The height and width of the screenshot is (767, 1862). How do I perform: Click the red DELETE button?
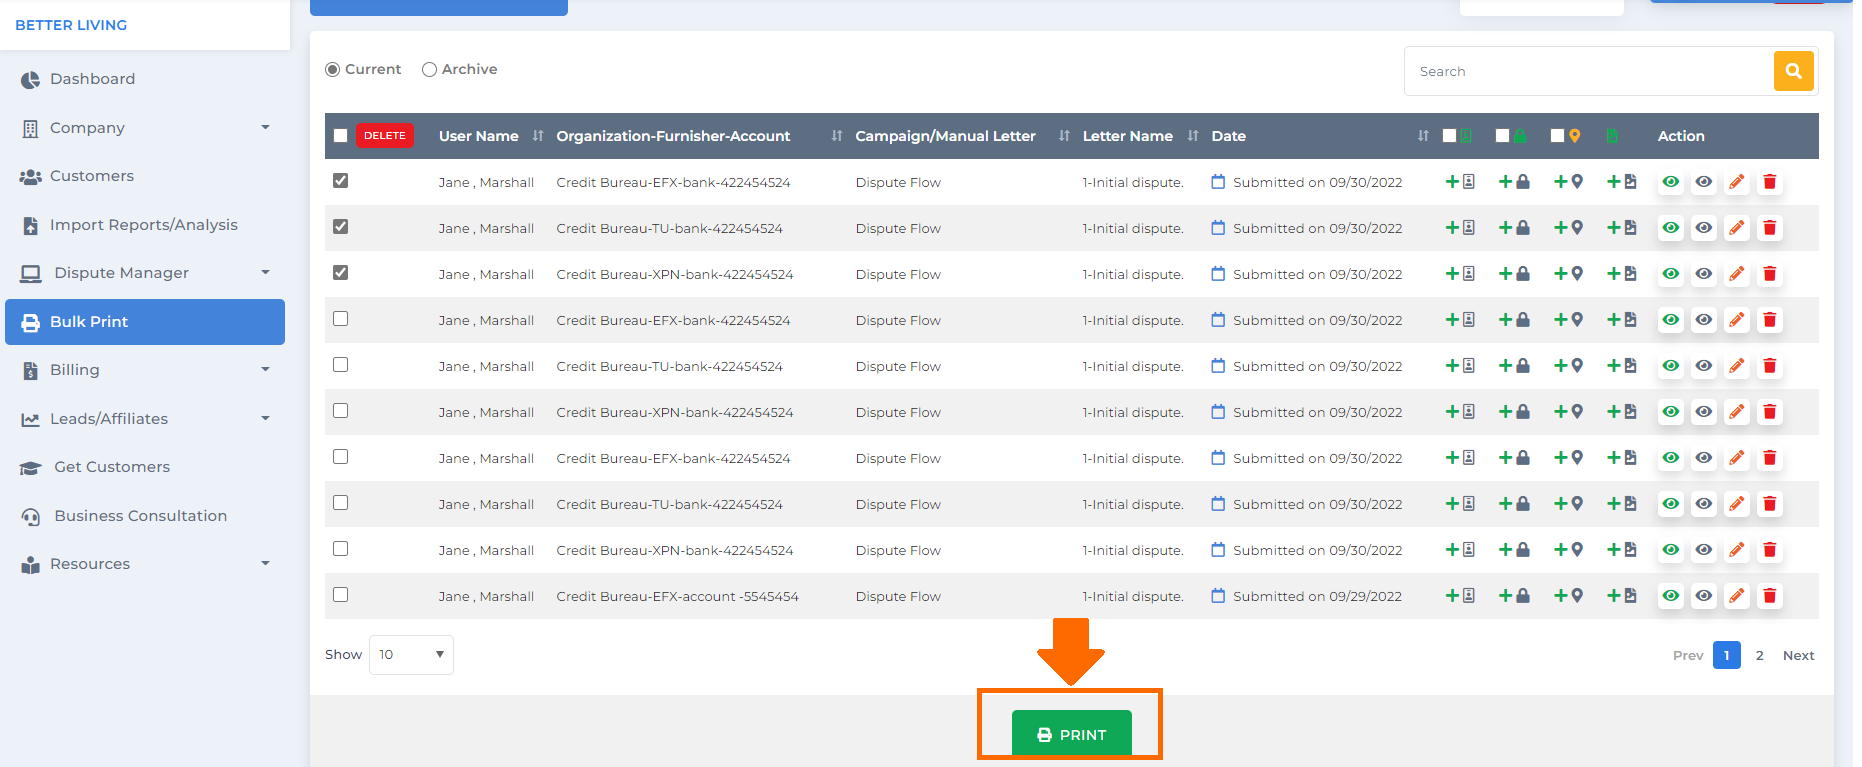(385, 136)
